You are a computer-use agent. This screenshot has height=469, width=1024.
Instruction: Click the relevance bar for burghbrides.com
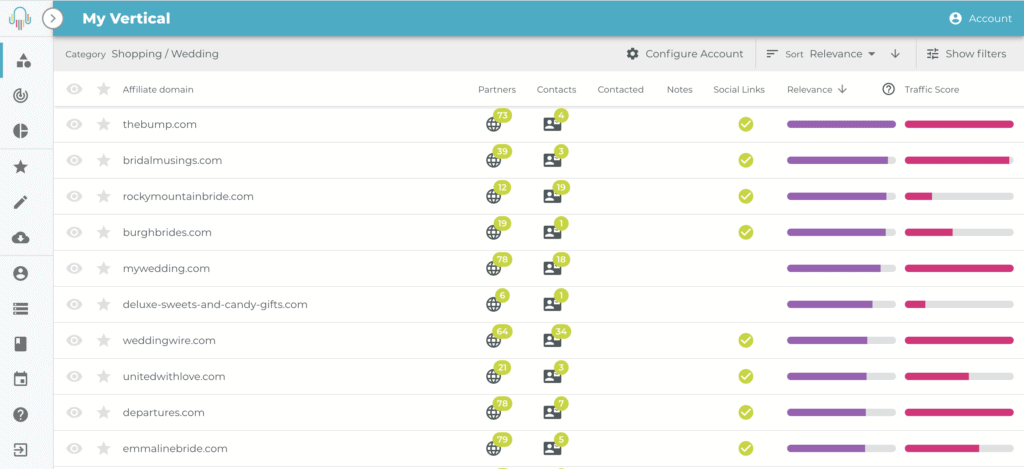(840, 233)
